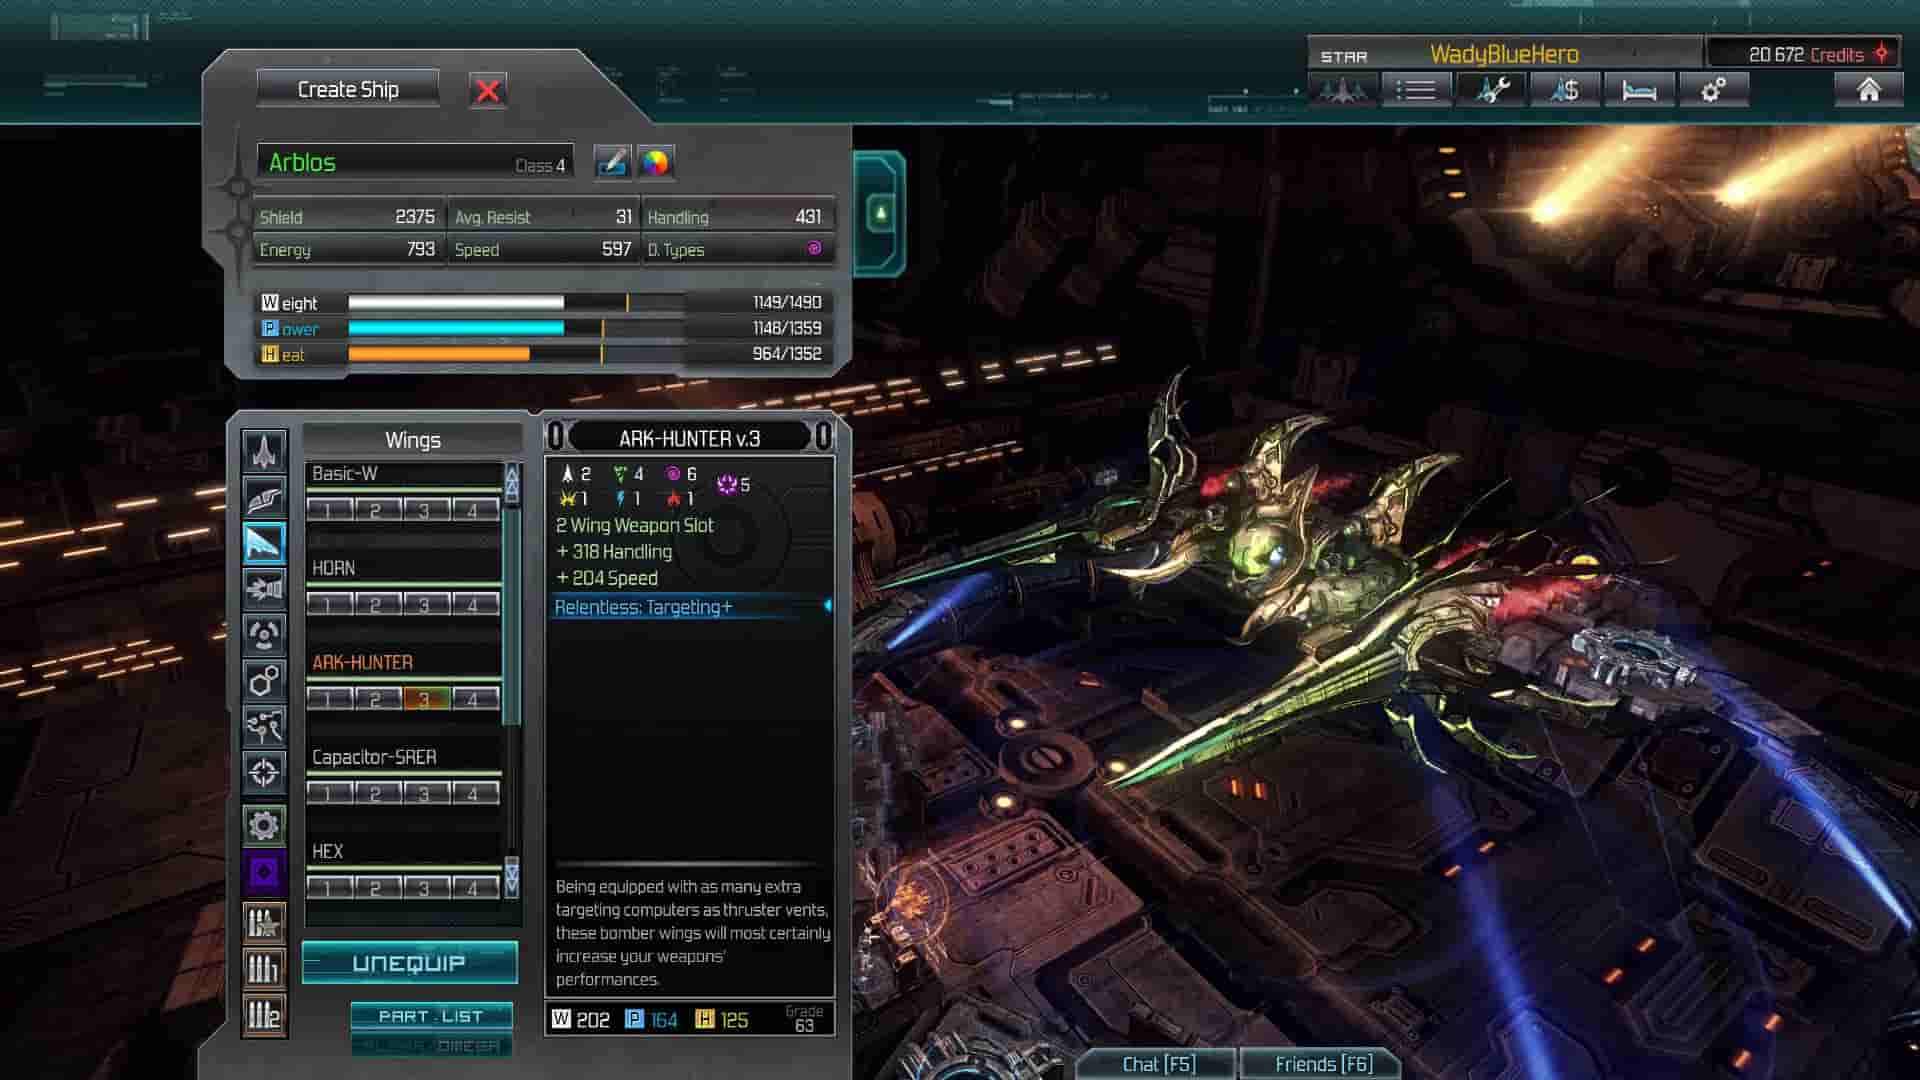Open the three-segment ring parts category
Screen dimensions: 1920x1080
[x=264, y=635]
